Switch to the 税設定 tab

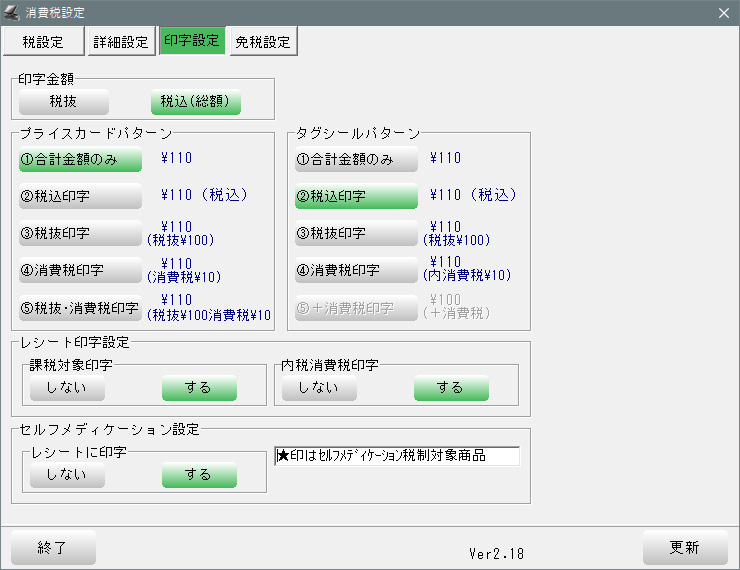point(44,41)
